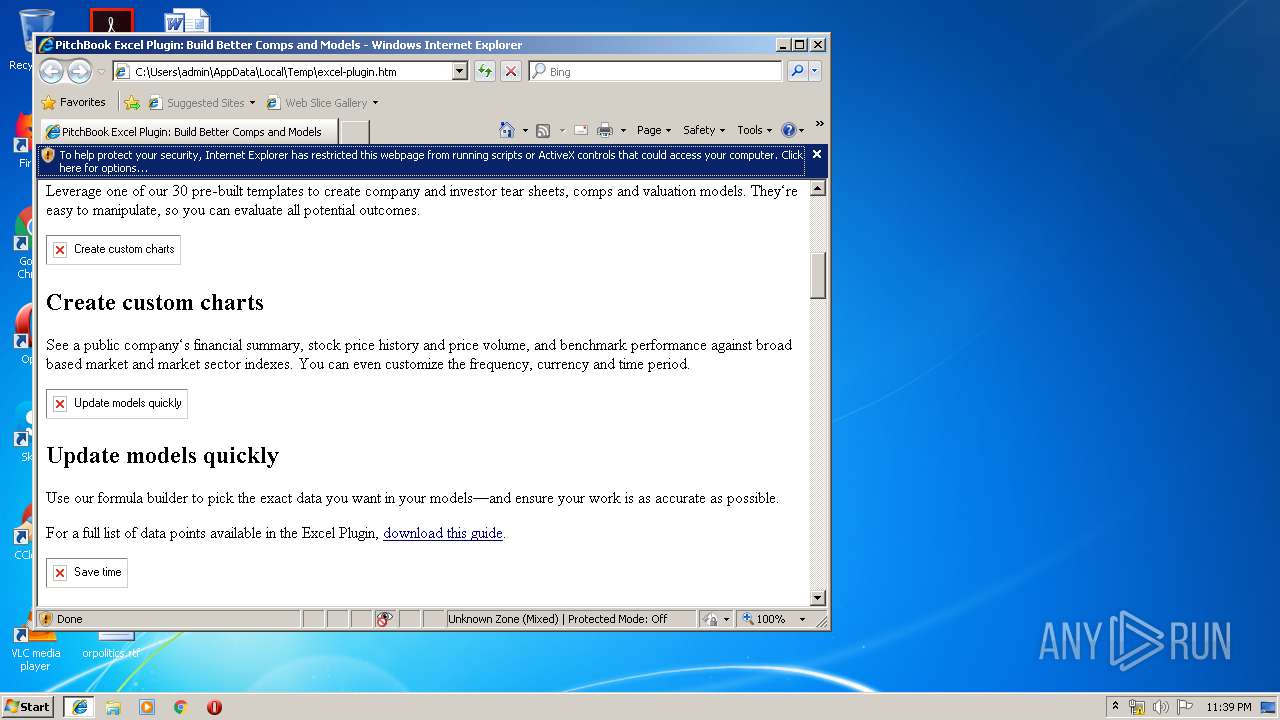The image size is (1280, 720).
Task: Open Google Chrome from the taskbar
Action: [x=181, y=707]
